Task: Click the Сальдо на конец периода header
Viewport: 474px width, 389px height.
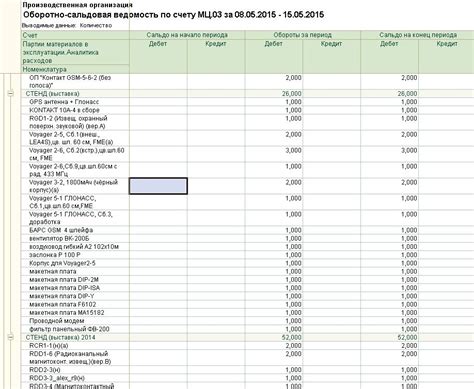Action: click(x=418, y=35)
